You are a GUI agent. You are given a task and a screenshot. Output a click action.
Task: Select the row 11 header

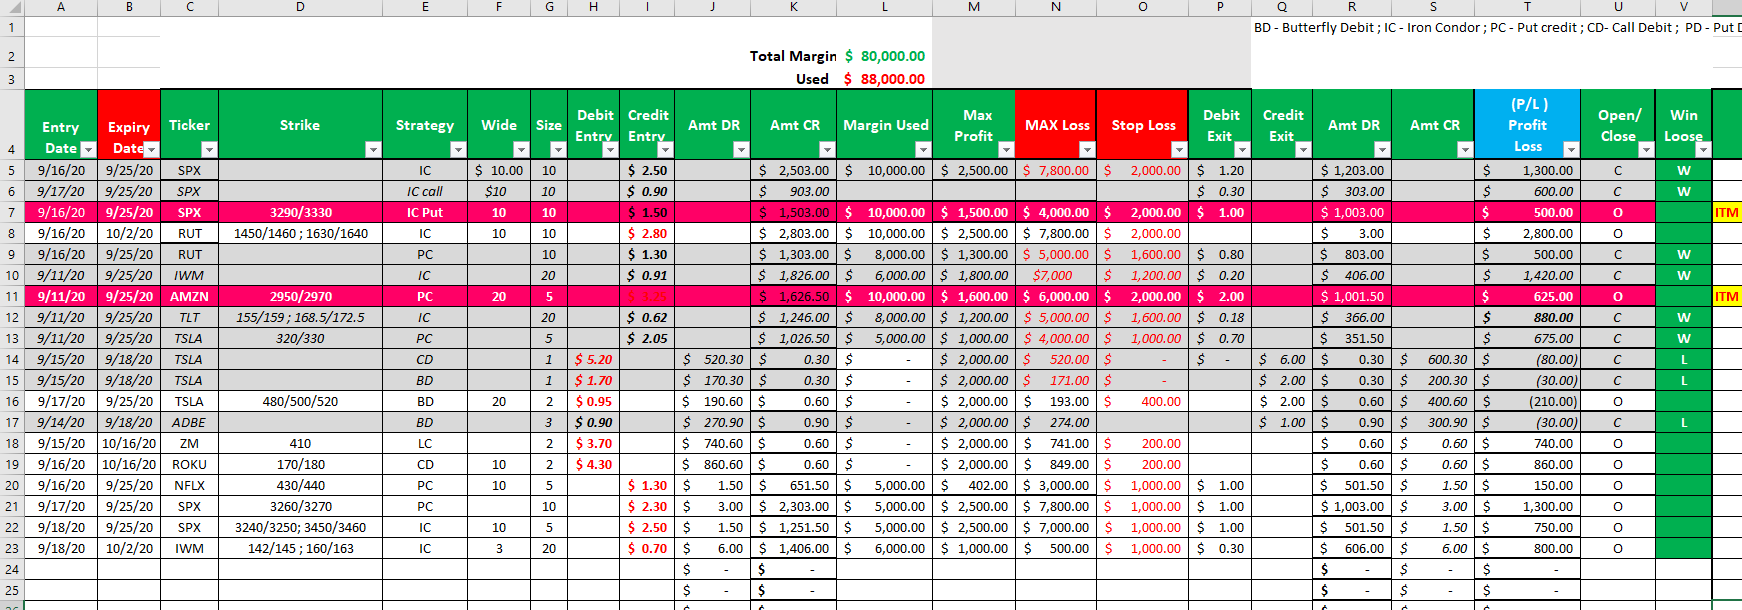tap(12, 296)
